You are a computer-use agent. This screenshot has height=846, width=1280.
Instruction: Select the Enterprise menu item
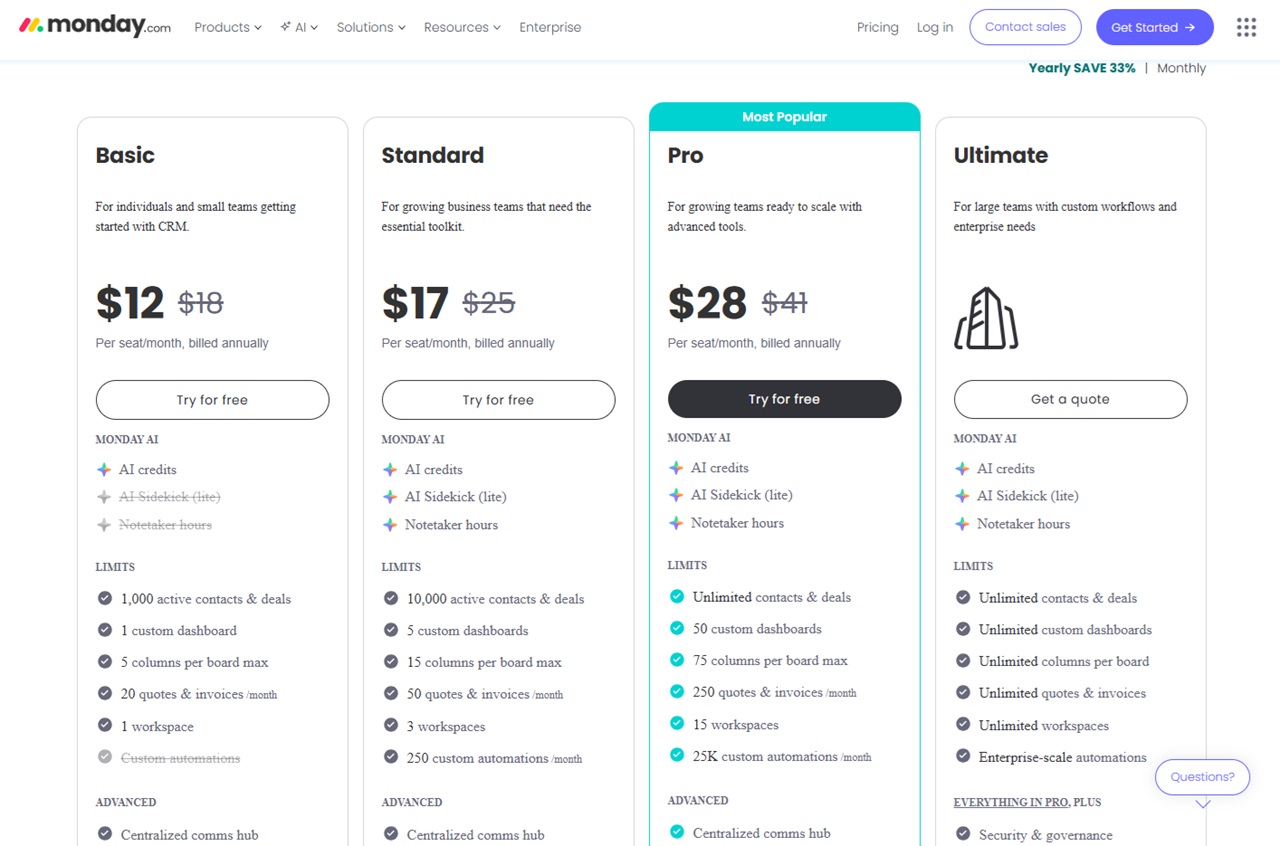[x=550, y=27]
